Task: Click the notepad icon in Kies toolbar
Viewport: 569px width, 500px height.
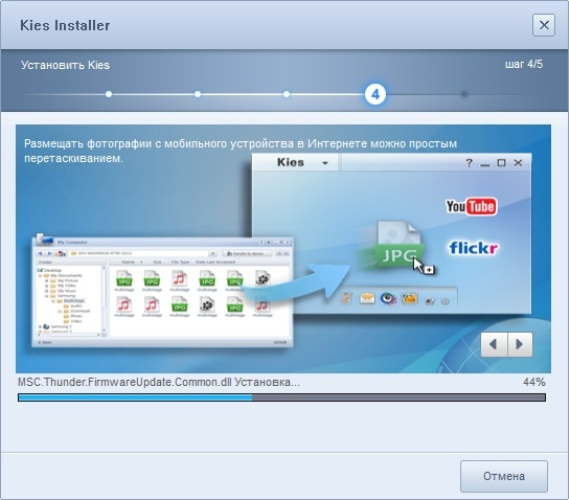Action: [x=346, y=299]
